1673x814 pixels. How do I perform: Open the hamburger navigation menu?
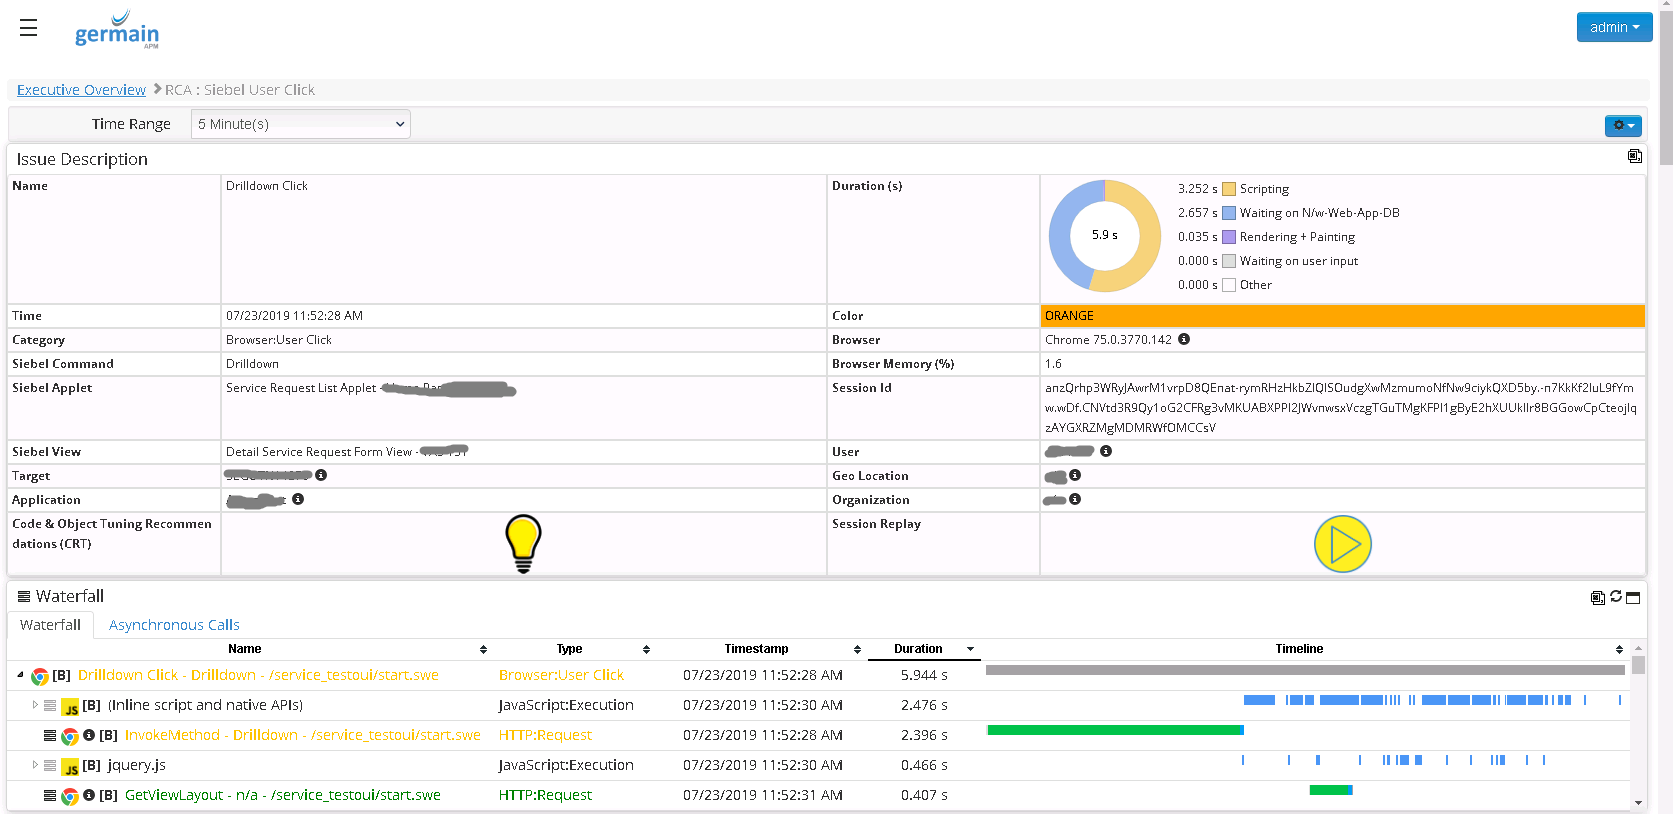click(x=28, y=28)
